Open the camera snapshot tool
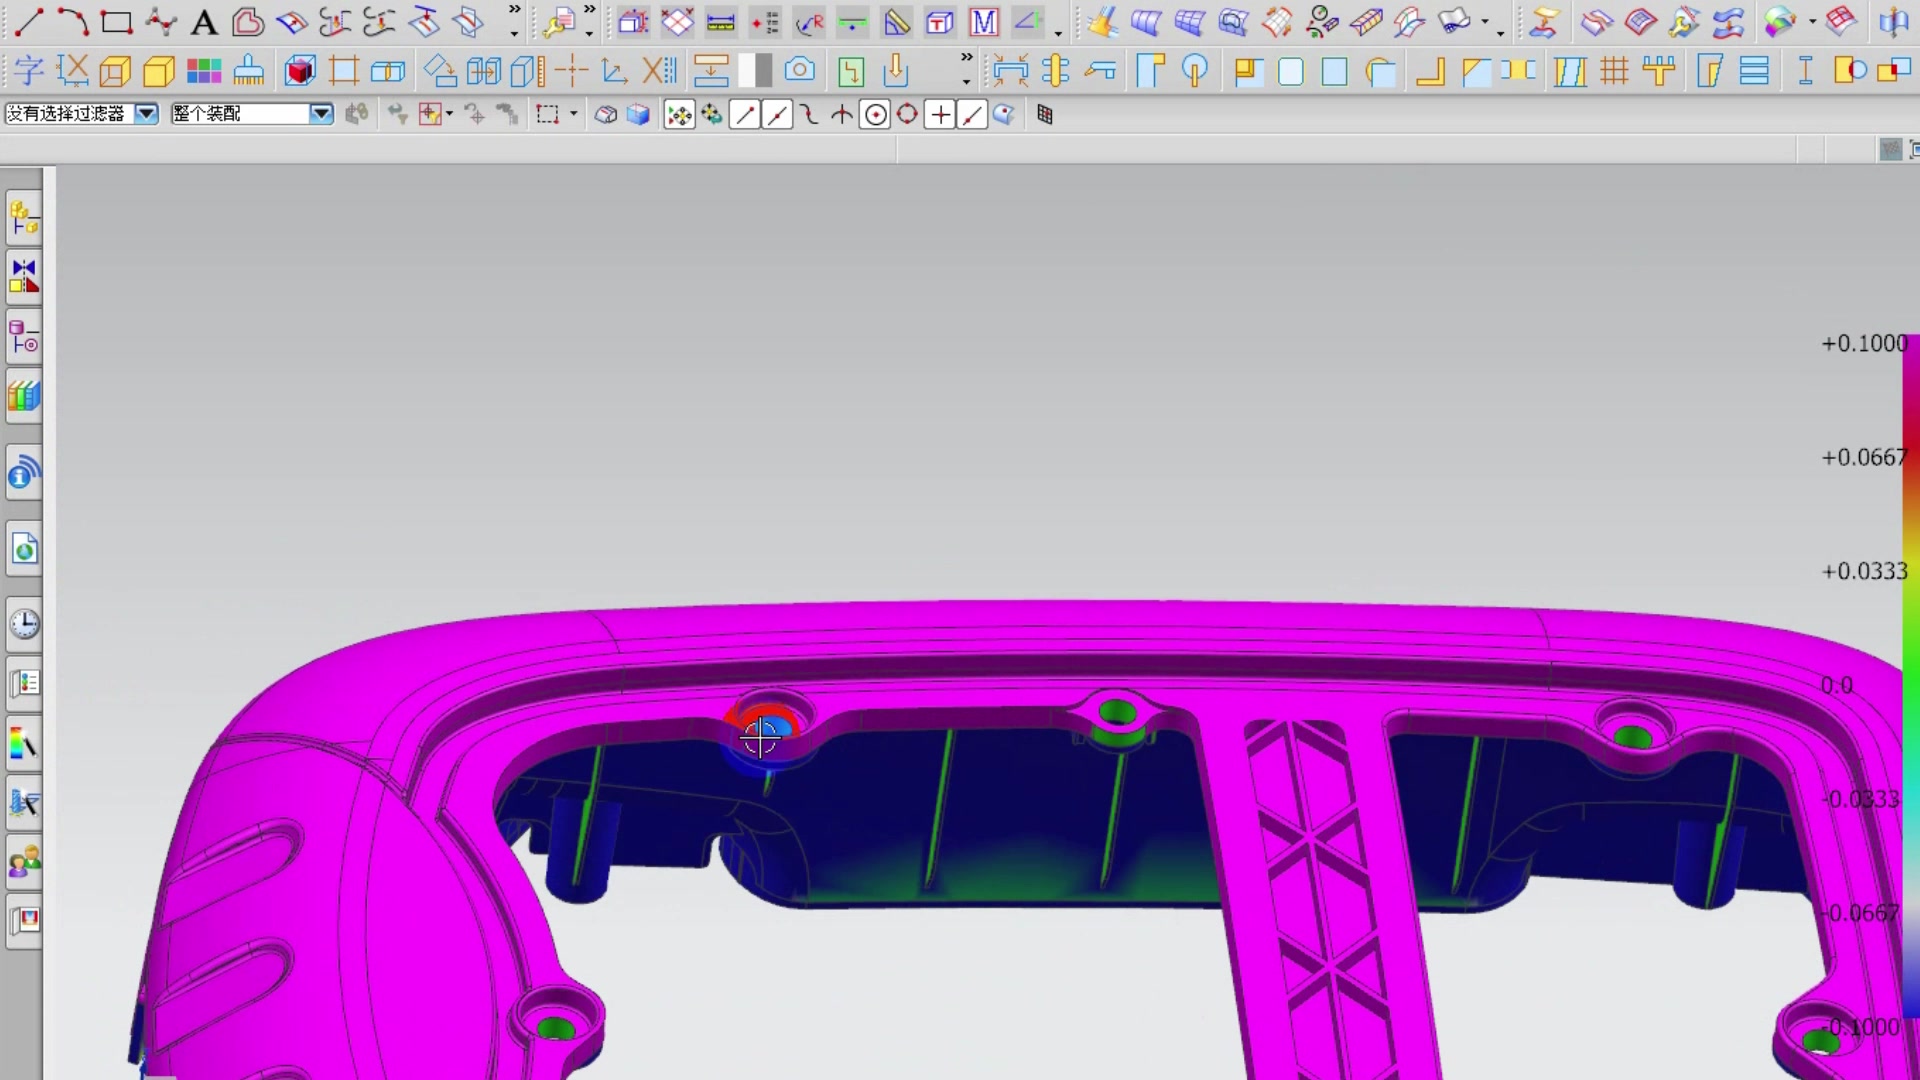The image size is (1920, 1080). tap(799, 70)
